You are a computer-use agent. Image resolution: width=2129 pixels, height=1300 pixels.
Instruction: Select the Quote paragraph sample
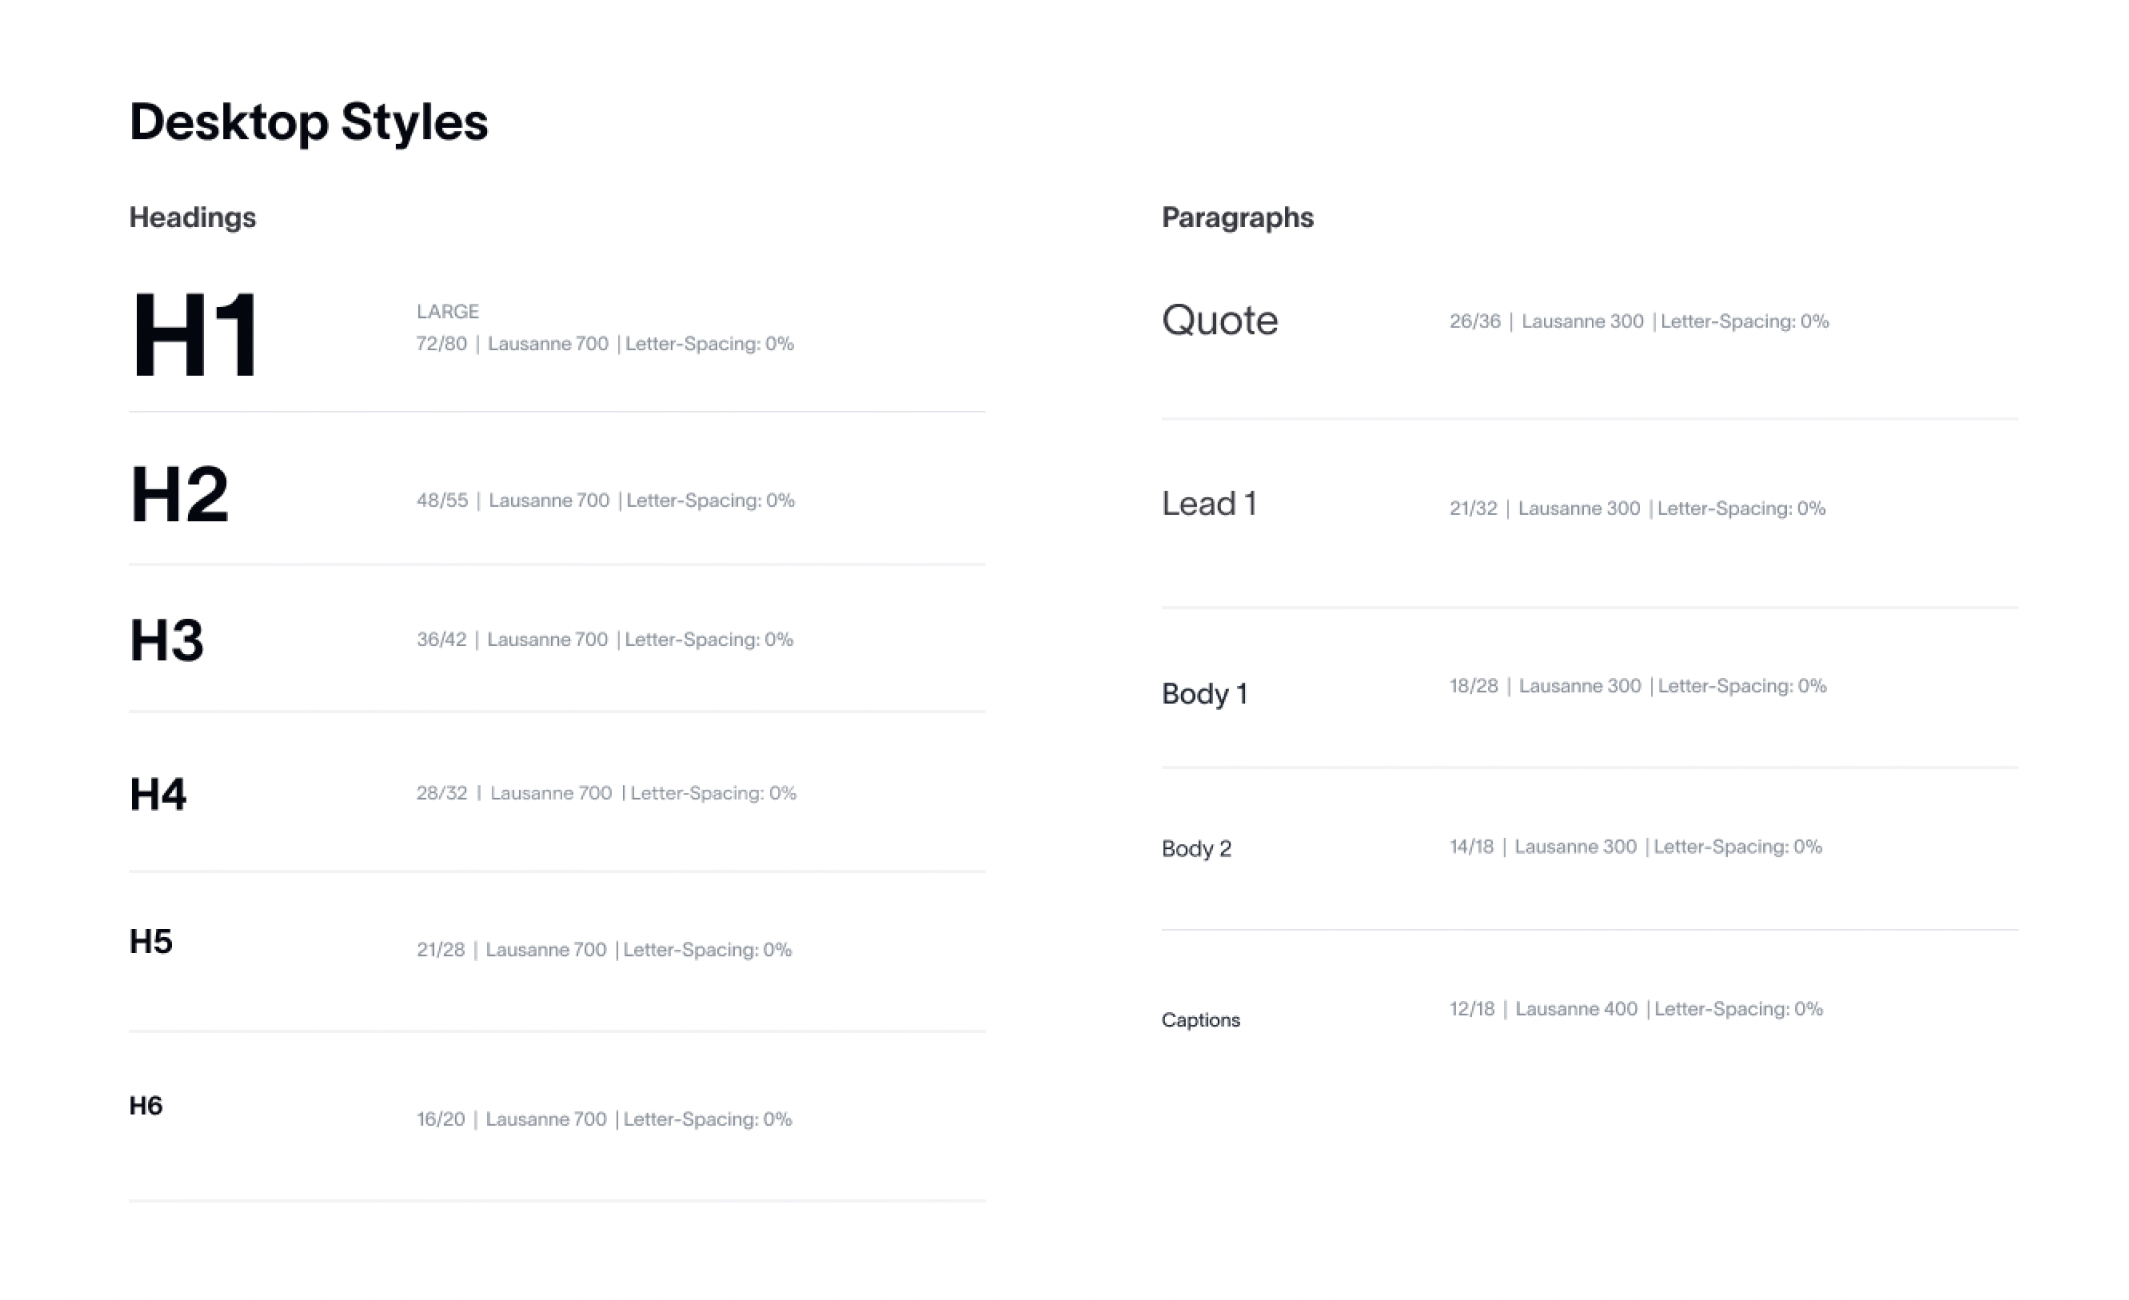(x=1219, y=321)
